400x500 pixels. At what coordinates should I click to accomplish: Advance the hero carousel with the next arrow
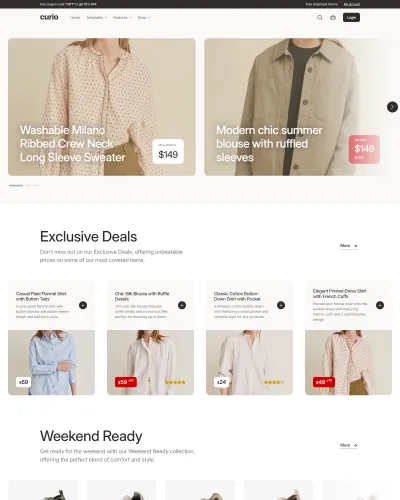392,107
